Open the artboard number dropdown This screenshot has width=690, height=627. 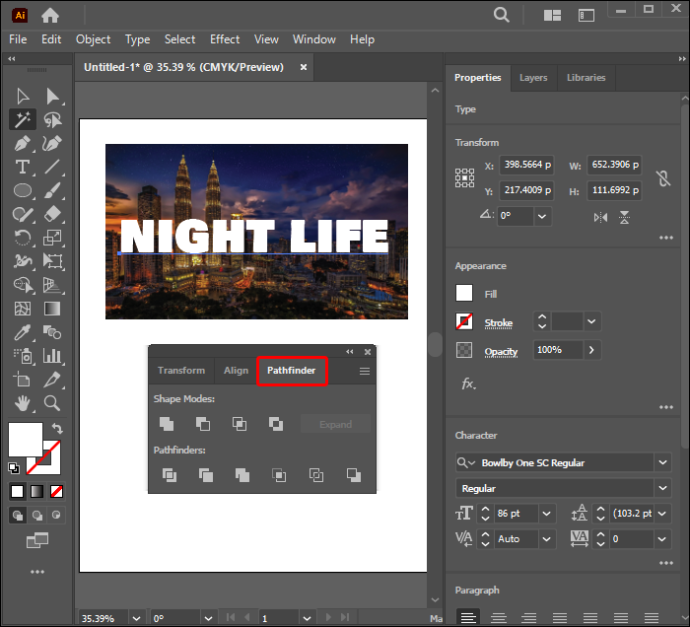pos(307,619)
